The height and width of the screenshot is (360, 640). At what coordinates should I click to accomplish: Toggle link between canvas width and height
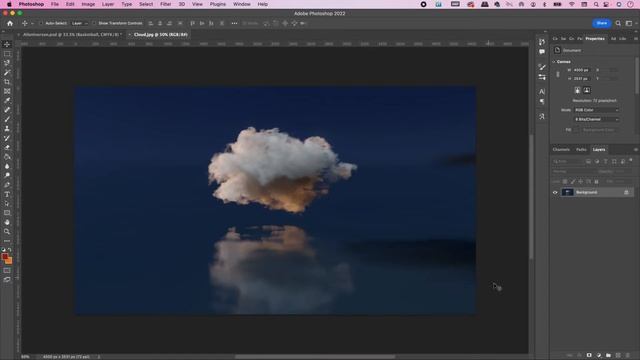point(558,74)
